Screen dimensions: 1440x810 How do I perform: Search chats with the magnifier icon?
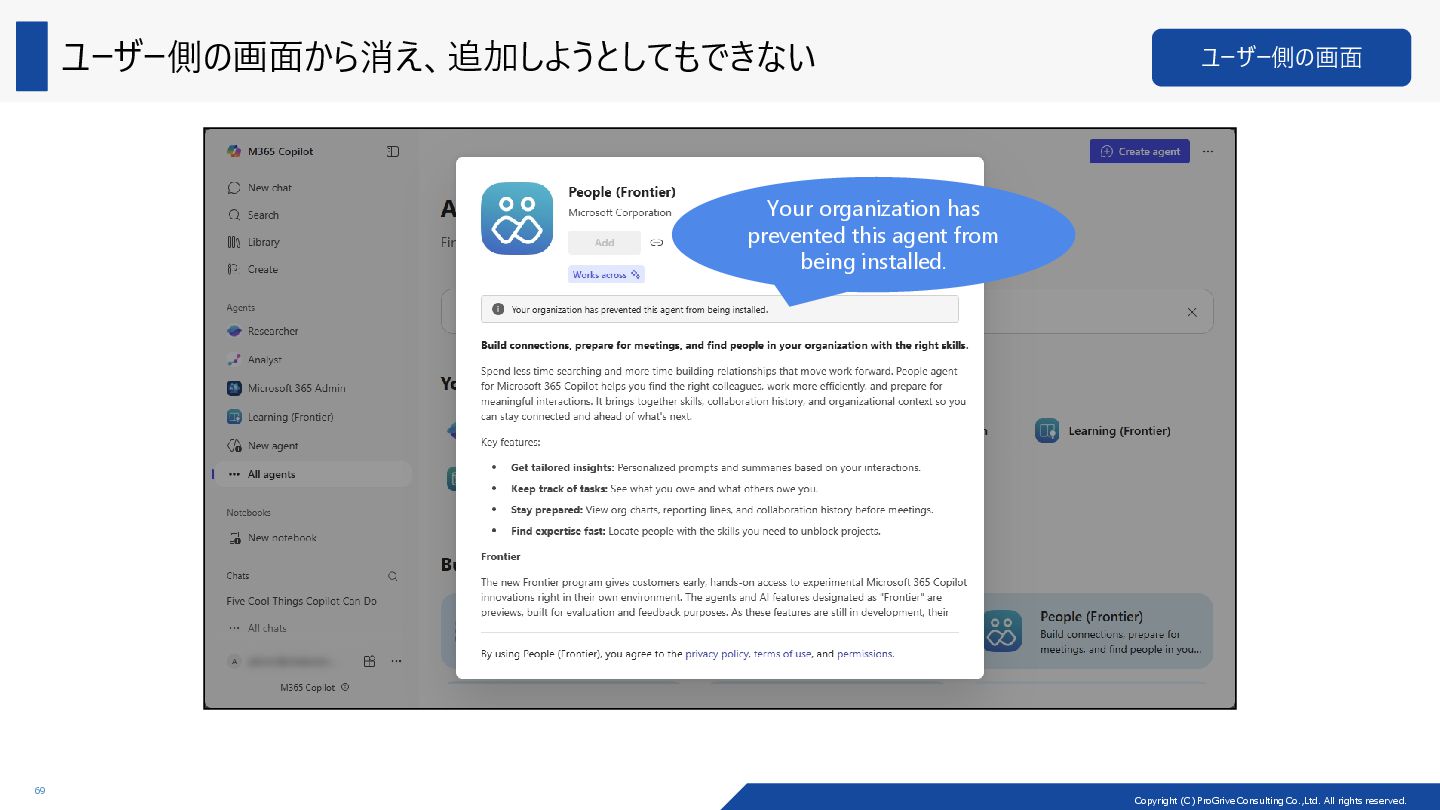[393, 576]
